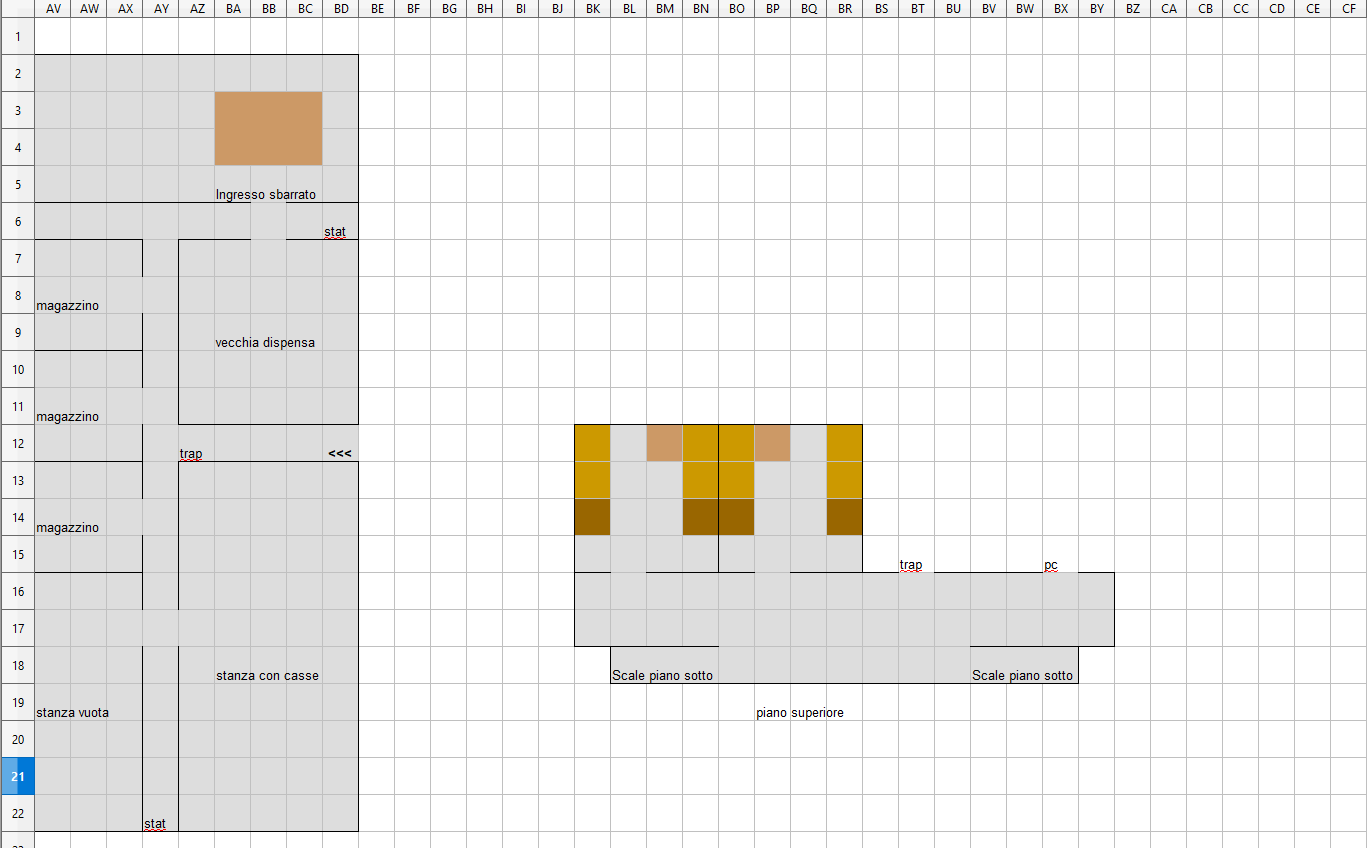
Task: Select the 'trap' cell in column AZ
Action: pos(196,453)
